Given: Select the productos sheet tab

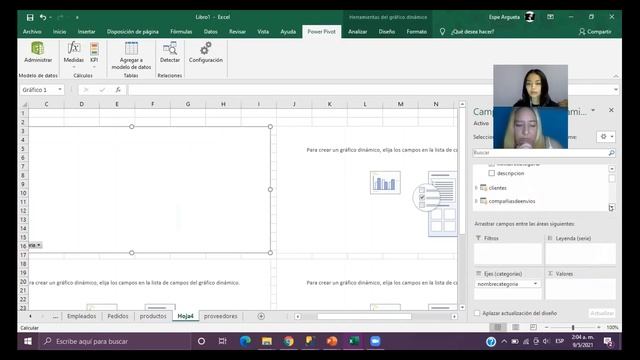Looking at the screenshot, I should [153, 316].
